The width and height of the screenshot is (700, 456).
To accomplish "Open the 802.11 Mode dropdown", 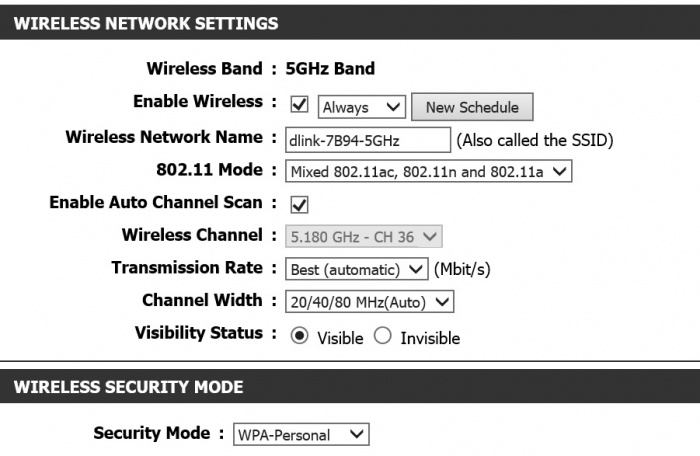I will point(429,172).
